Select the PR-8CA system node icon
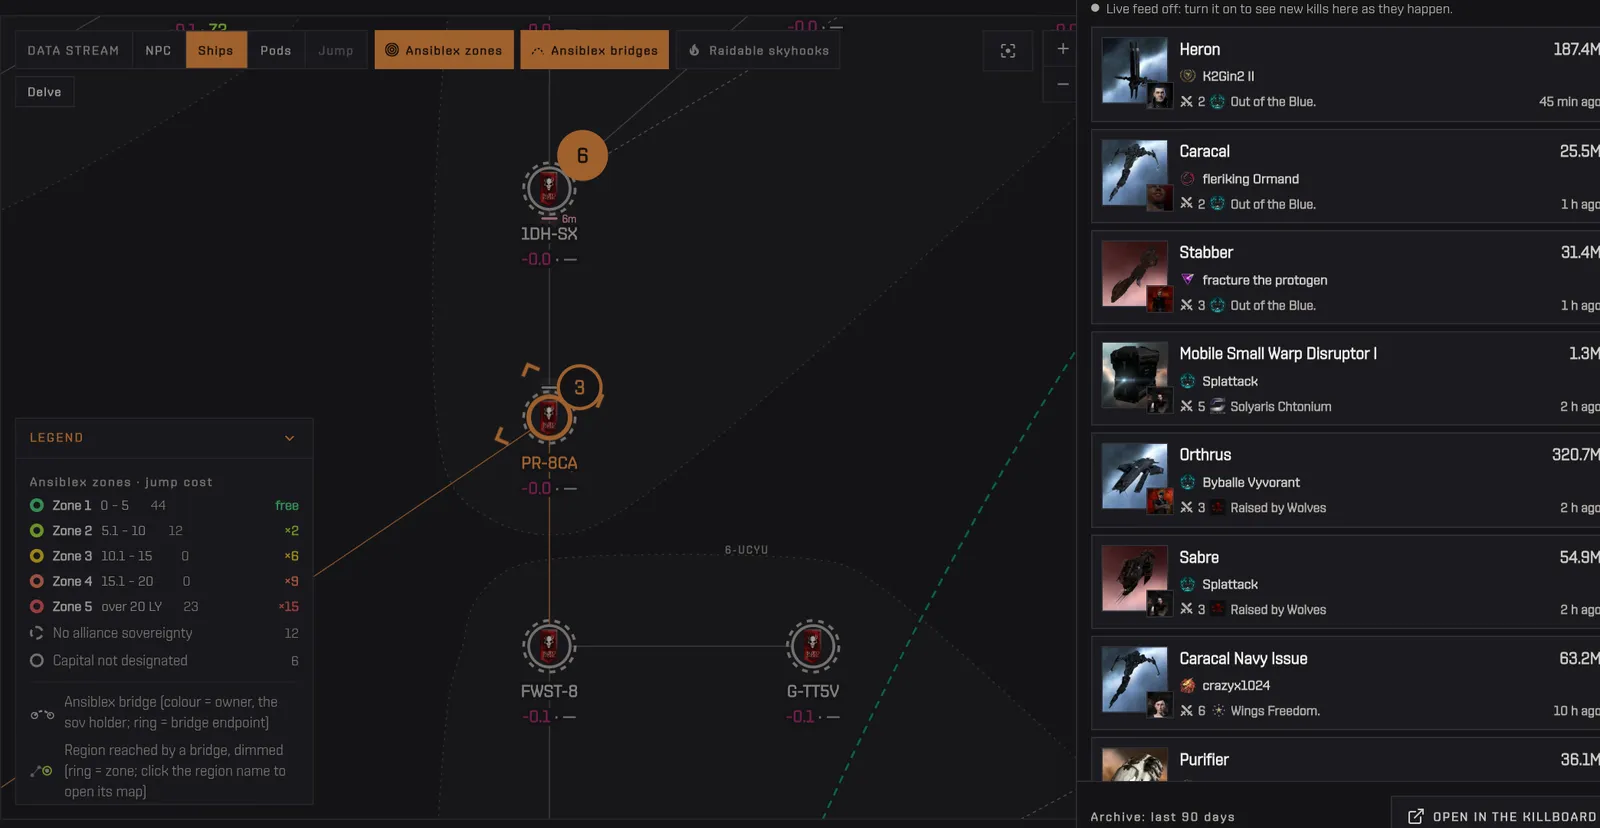 548,419
